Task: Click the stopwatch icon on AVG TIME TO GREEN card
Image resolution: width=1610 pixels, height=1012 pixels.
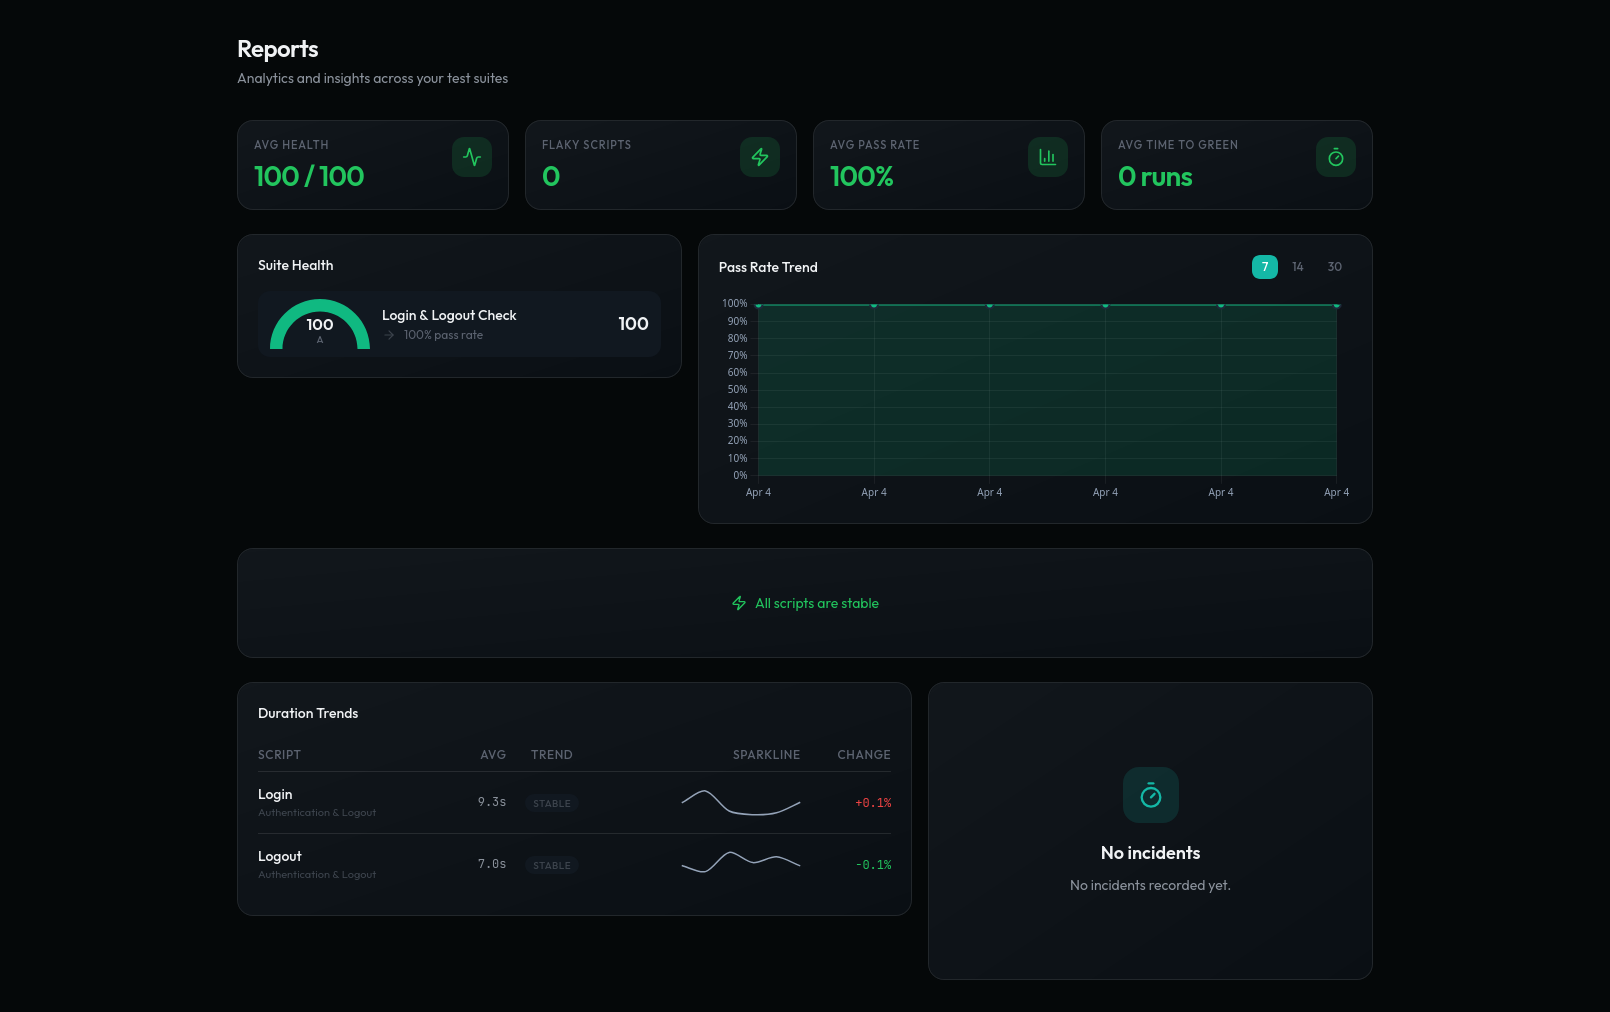Action: pos(1335,157)
